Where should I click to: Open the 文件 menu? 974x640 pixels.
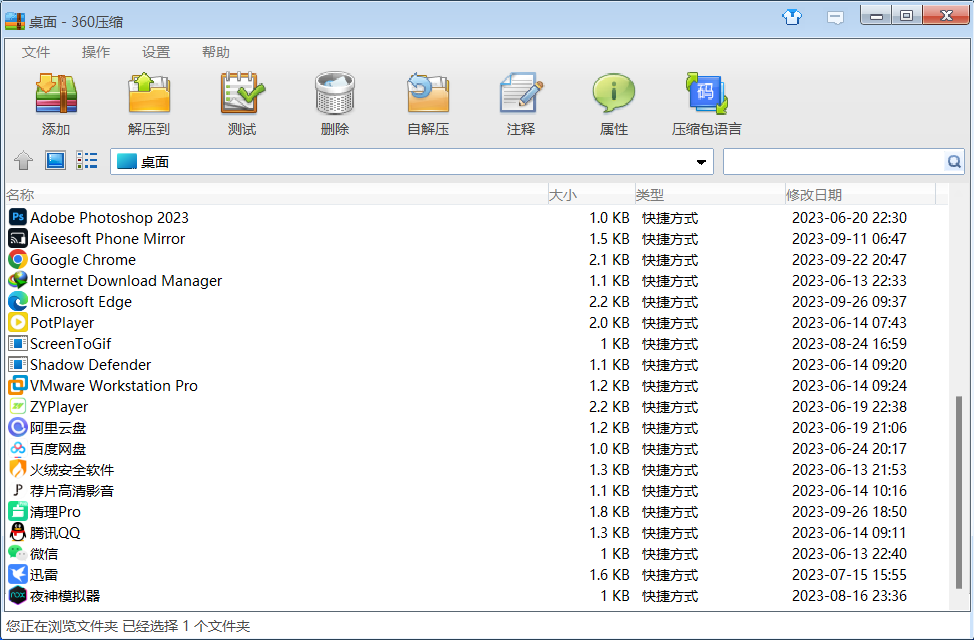36,52
